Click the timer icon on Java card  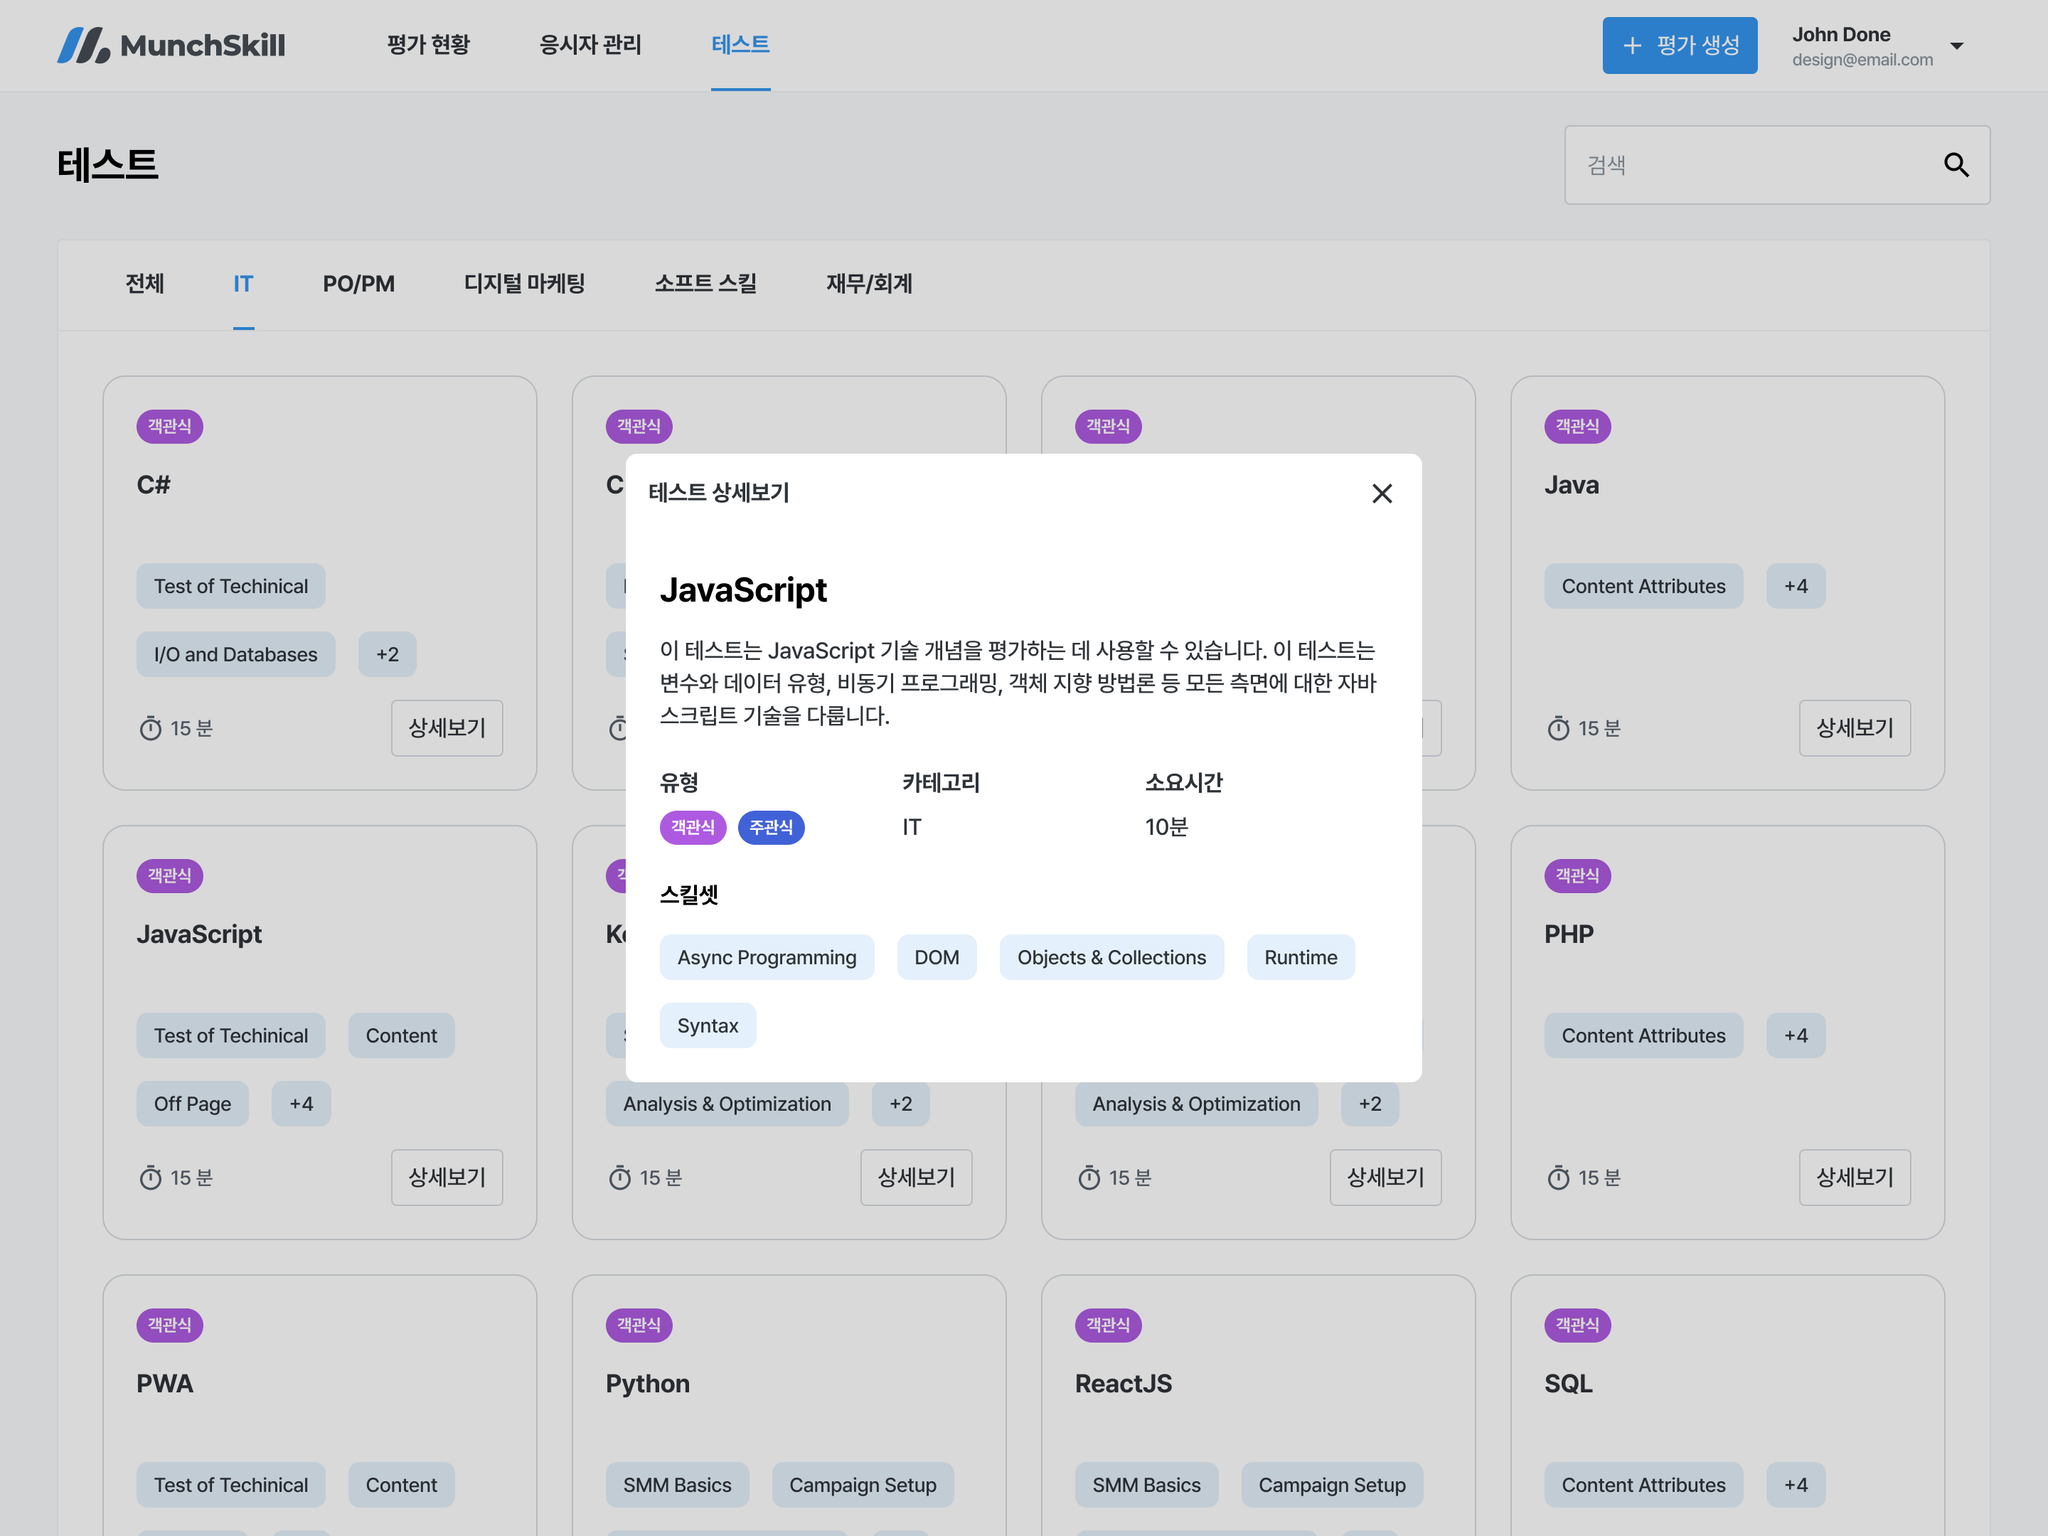click(1558, 728)
